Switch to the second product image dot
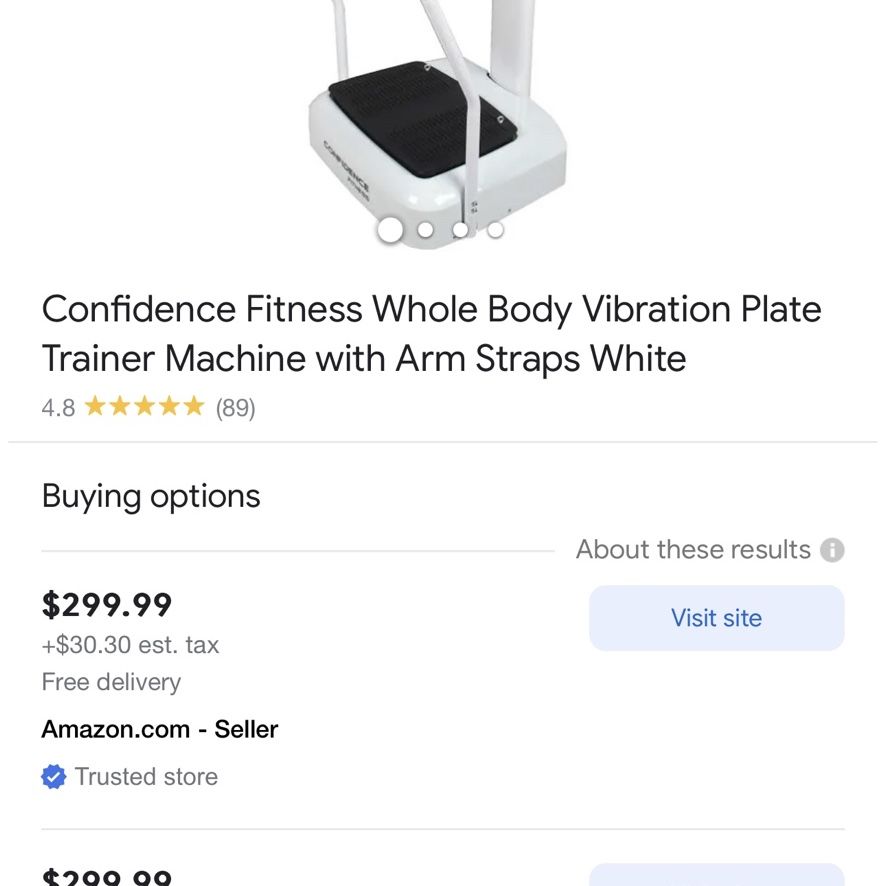Image resolution: width=886 pixels, height=886 pixels. tap(425, 229)
